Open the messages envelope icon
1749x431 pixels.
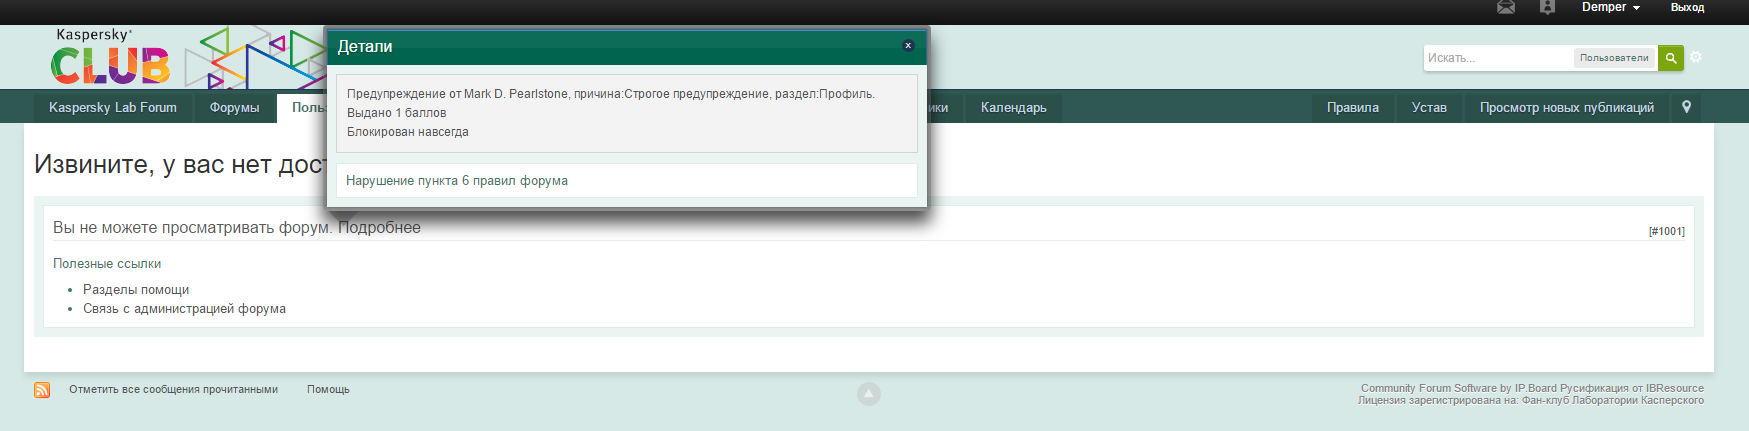[1506, 7]
